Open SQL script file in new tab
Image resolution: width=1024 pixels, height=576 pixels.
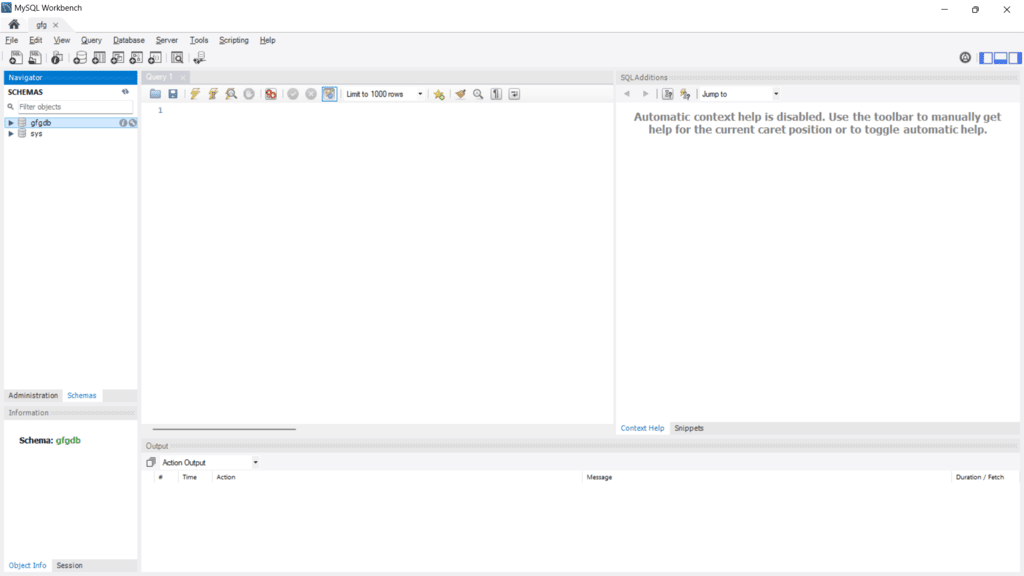tap(35, 58)
